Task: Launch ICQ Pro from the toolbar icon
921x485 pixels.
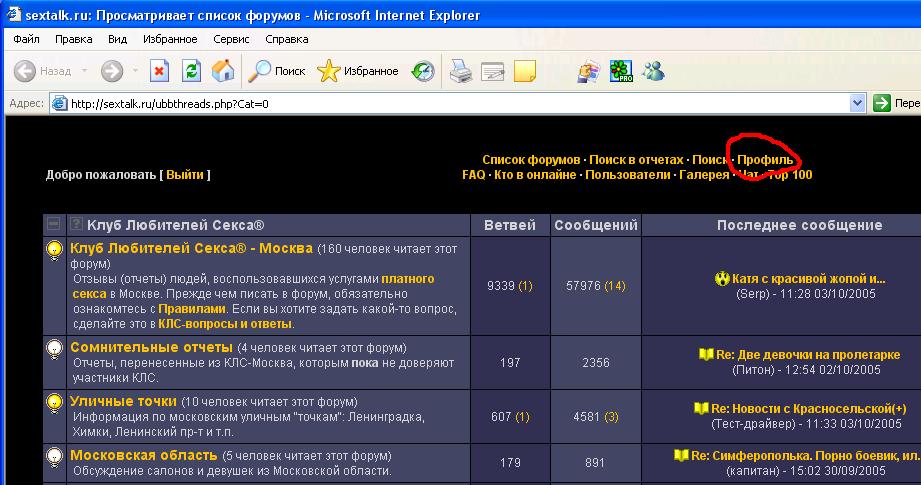Action: (623, 71)
